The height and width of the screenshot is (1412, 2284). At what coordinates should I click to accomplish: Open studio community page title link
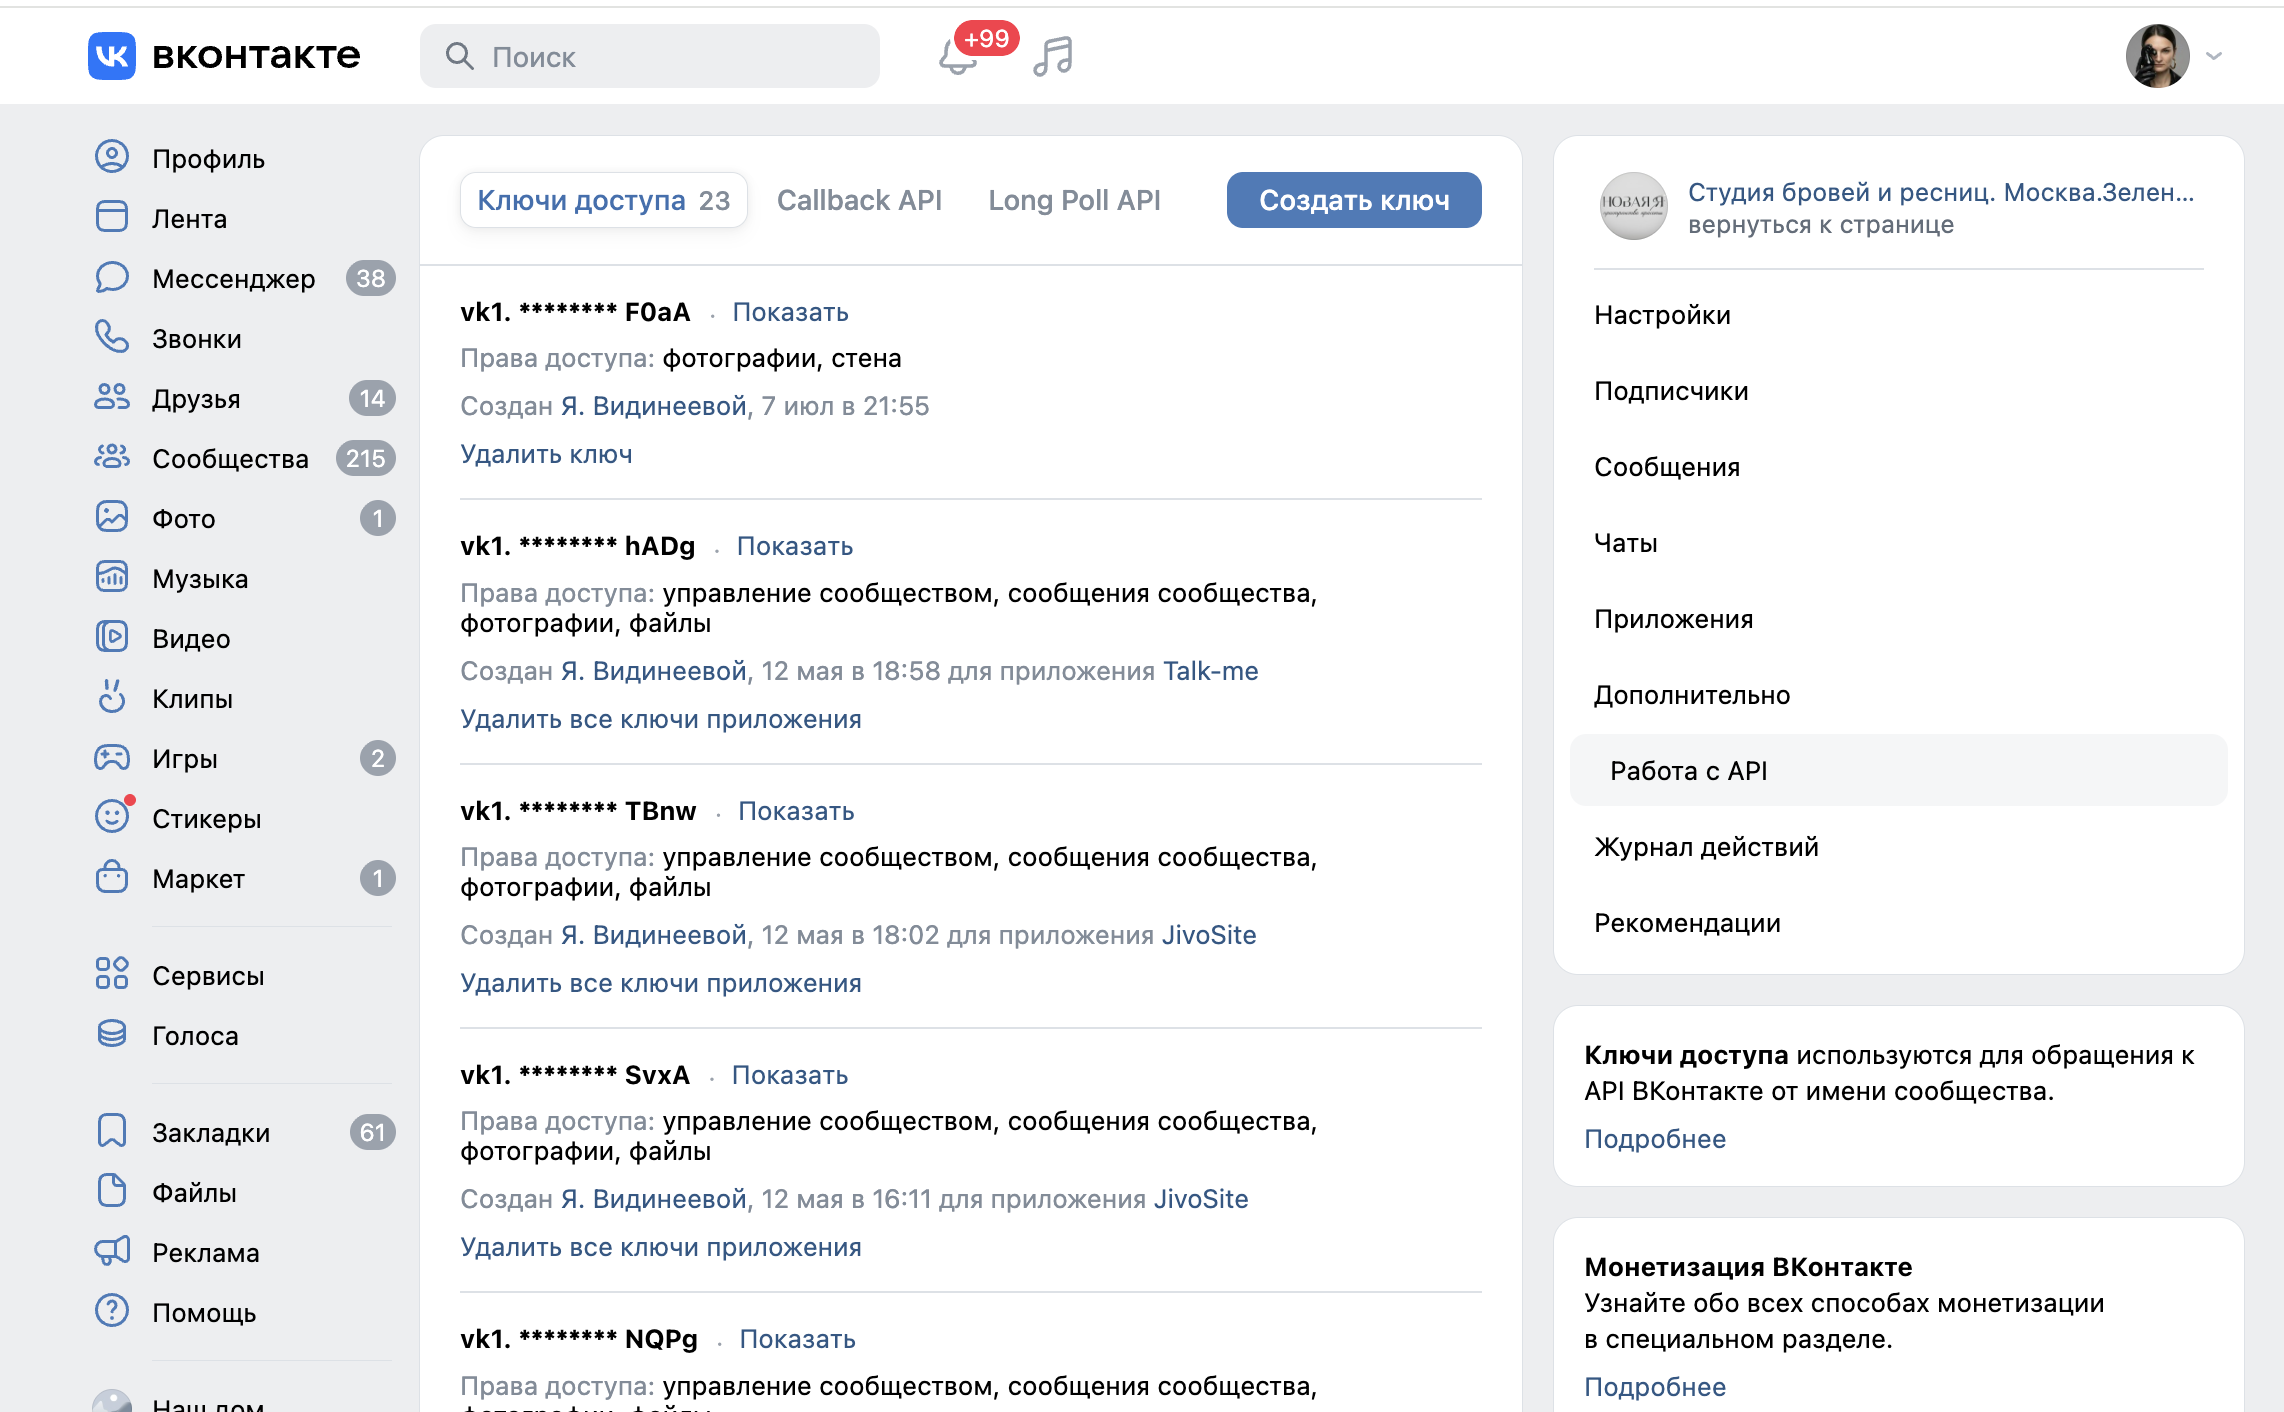[x=1941, y=192]
